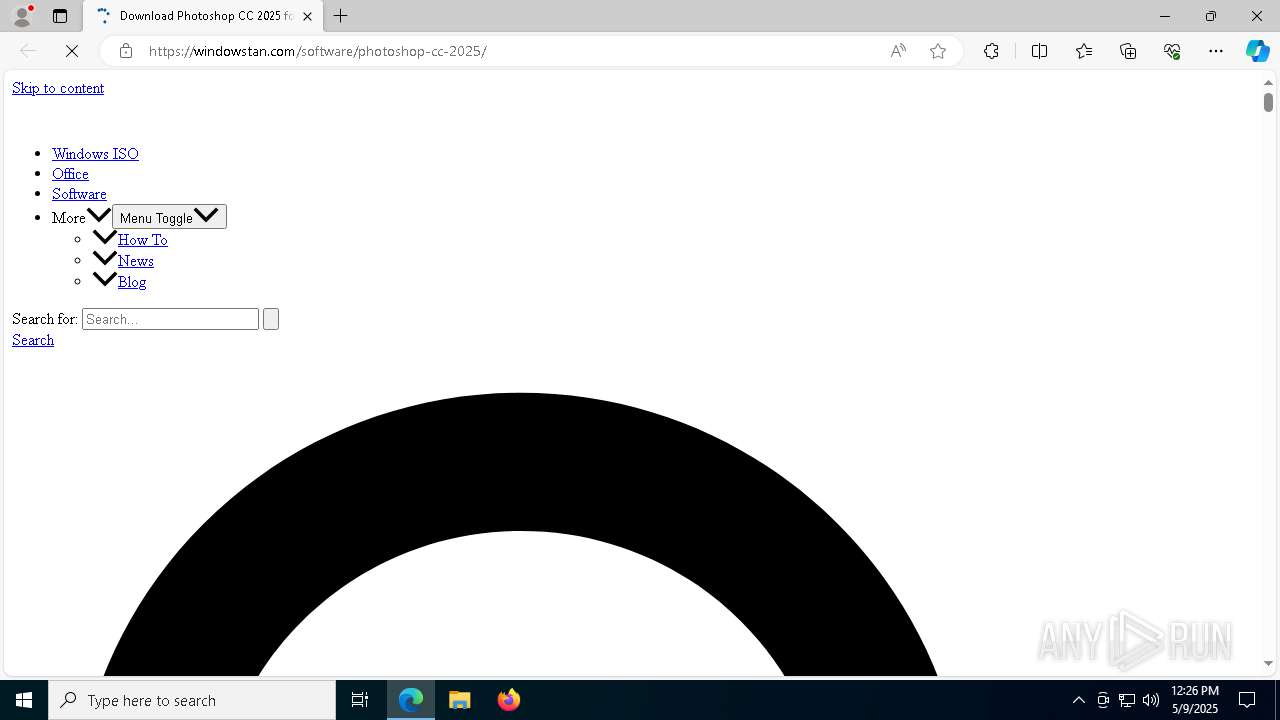Image resolution: width=1280 pixels, height=720 pixels.
Task: Expand the Menu Toggle button
Action: (169, 217)
